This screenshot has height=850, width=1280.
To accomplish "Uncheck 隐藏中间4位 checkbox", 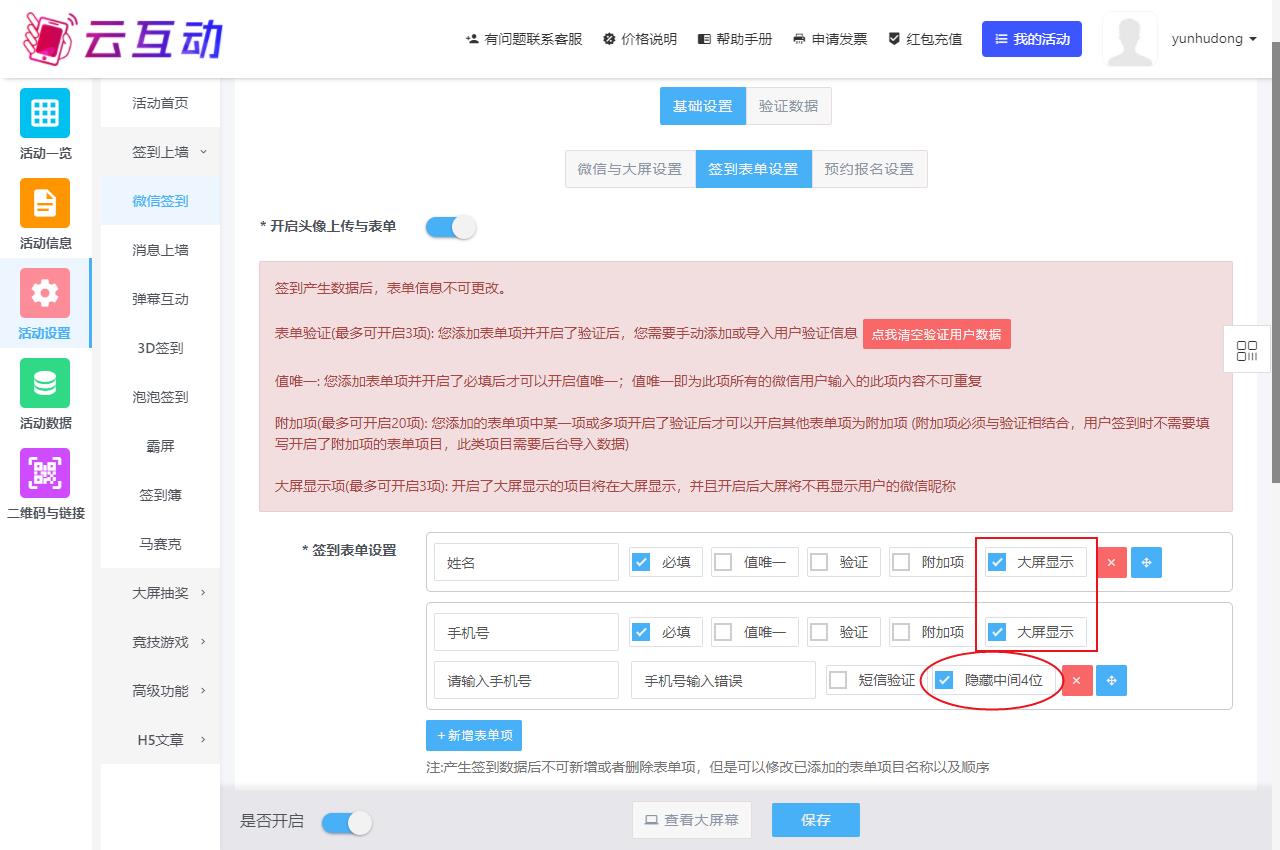I will click(x=944, y=681).
